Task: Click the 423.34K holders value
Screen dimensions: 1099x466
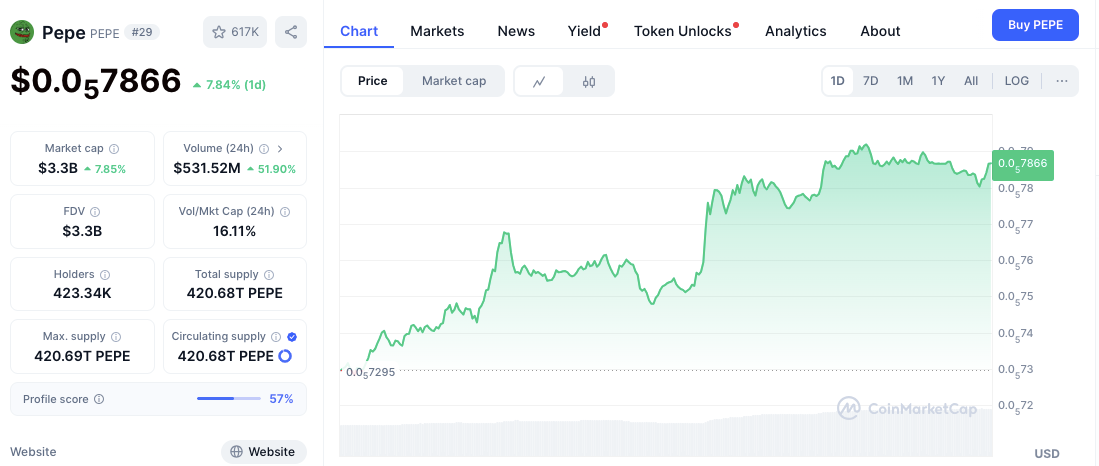Action: (x=82, y=293)
